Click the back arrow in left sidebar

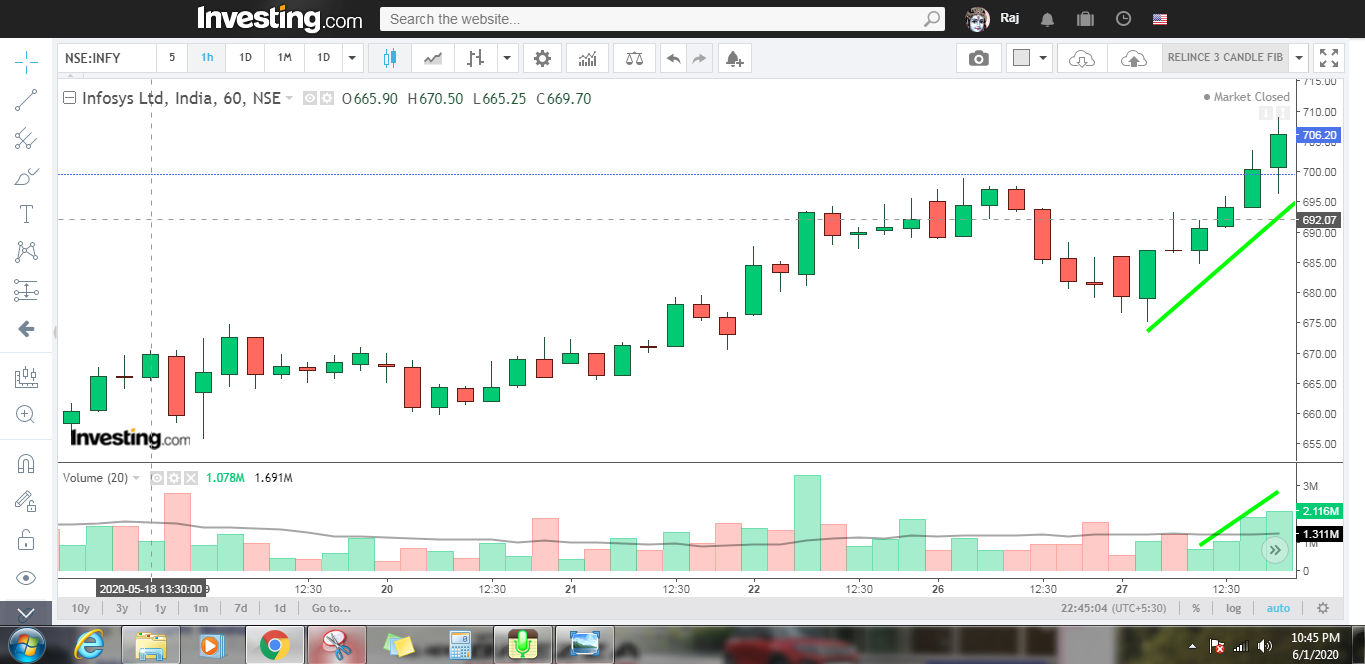[26, 329]
